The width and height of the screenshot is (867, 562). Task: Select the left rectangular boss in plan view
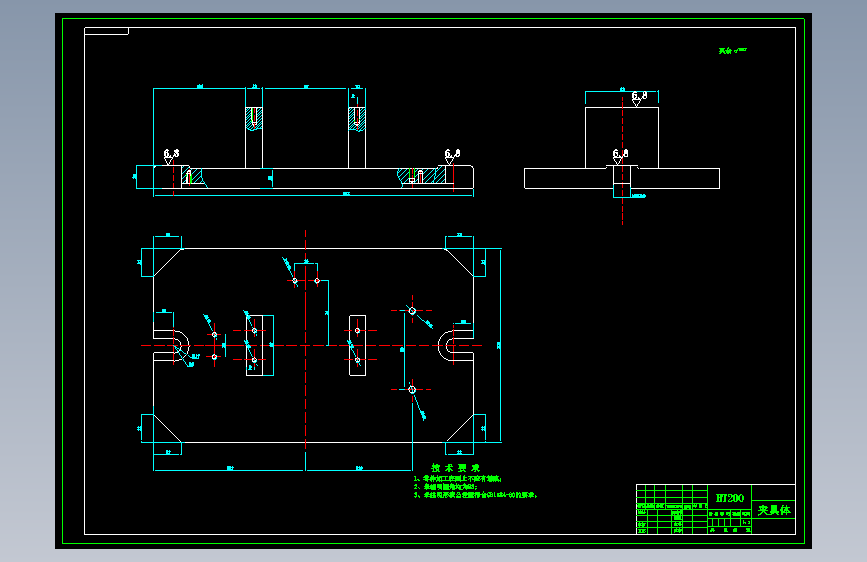(x=254, y=346)
